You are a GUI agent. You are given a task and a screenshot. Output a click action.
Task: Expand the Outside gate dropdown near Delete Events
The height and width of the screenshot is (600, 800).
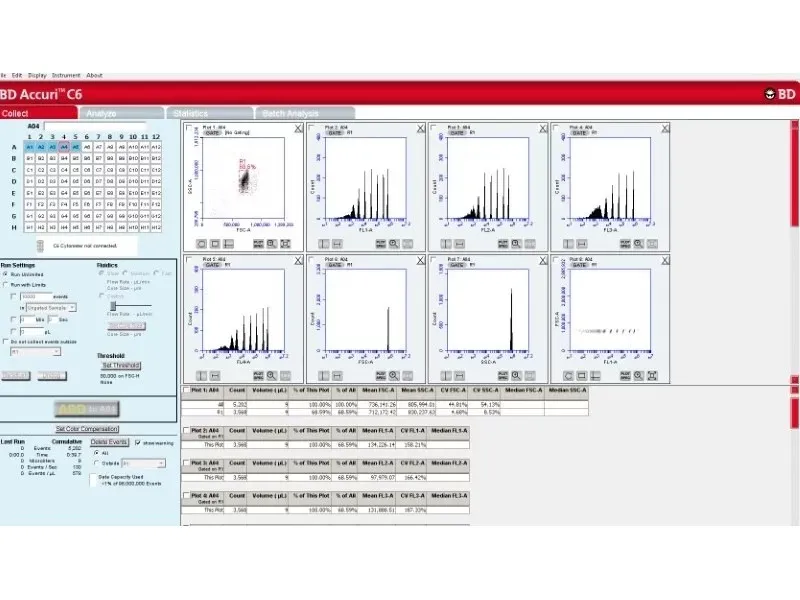(142, 464)
